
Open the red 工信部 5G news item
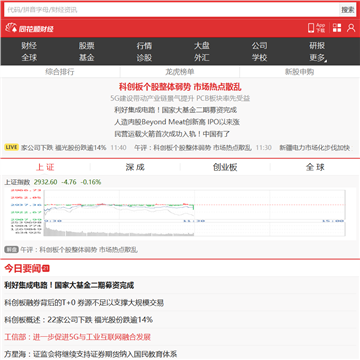77,337
